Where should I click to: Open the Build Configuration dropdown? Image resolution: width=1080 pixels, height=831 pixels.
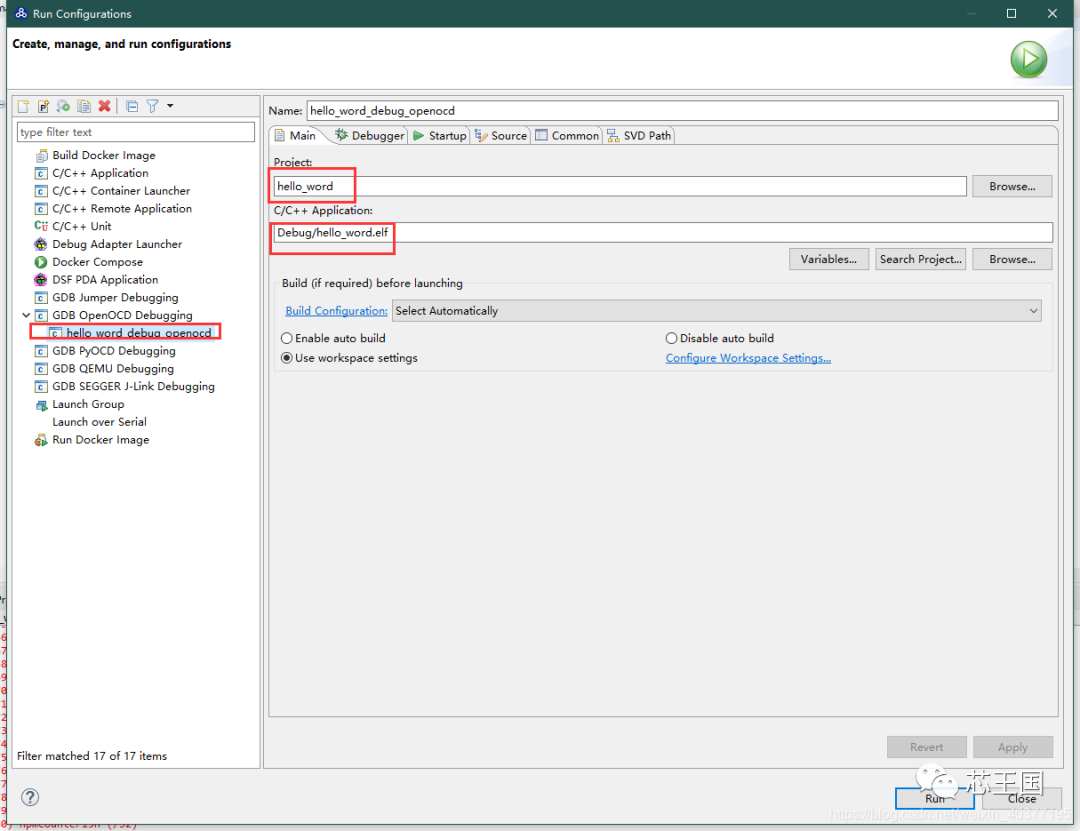[716, 311]
